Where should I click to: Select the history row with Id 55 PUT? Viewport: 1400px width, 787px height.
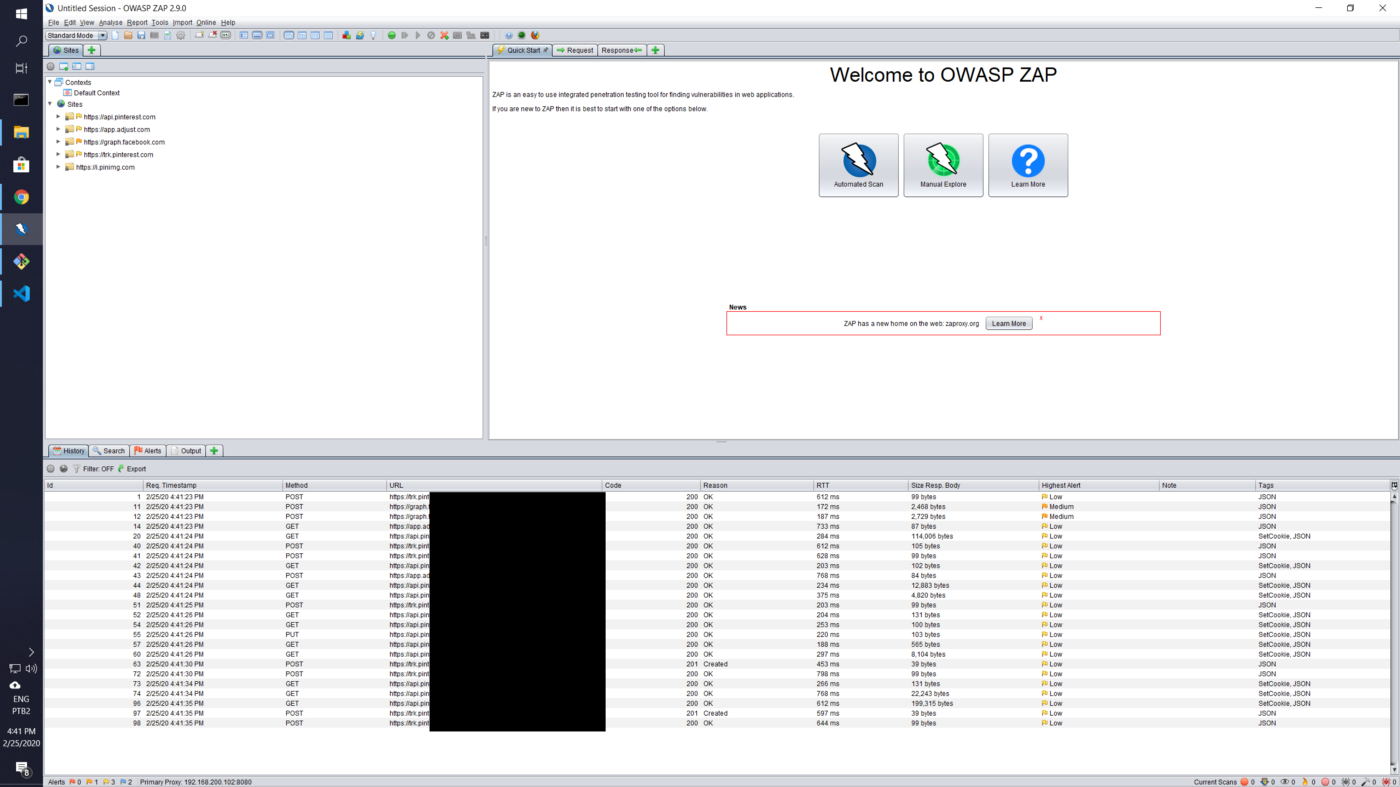[x=717, y=635]
